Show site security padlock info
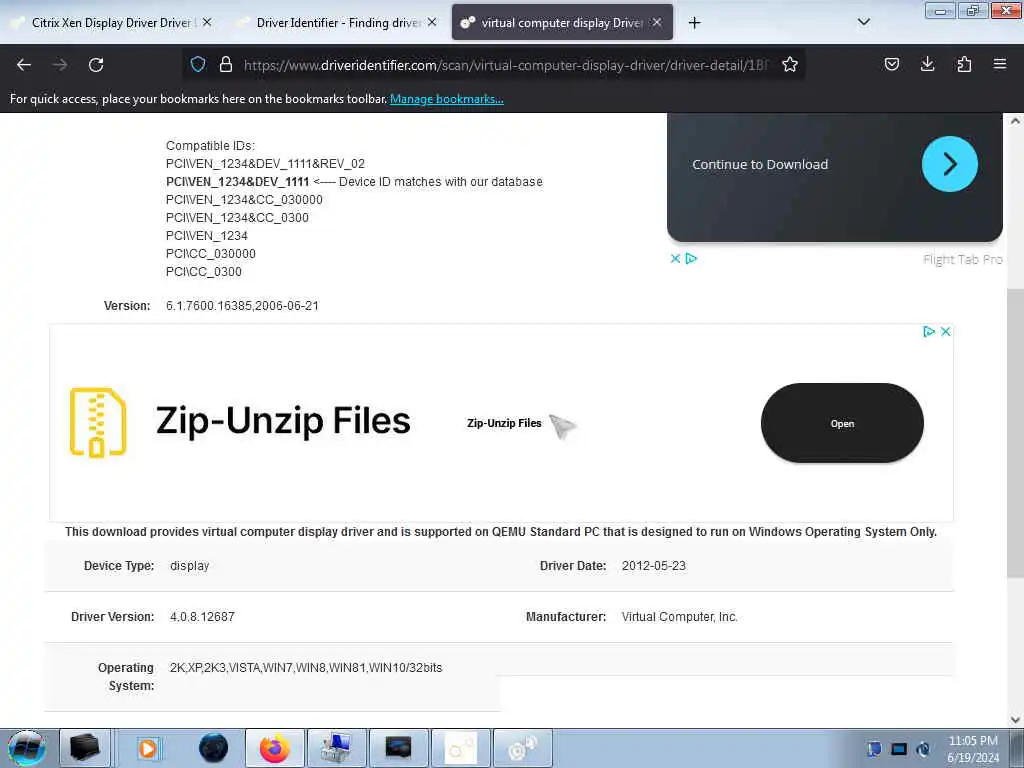Image resolution: width=1024 pixels, height=768 pixels. [226, 64]
